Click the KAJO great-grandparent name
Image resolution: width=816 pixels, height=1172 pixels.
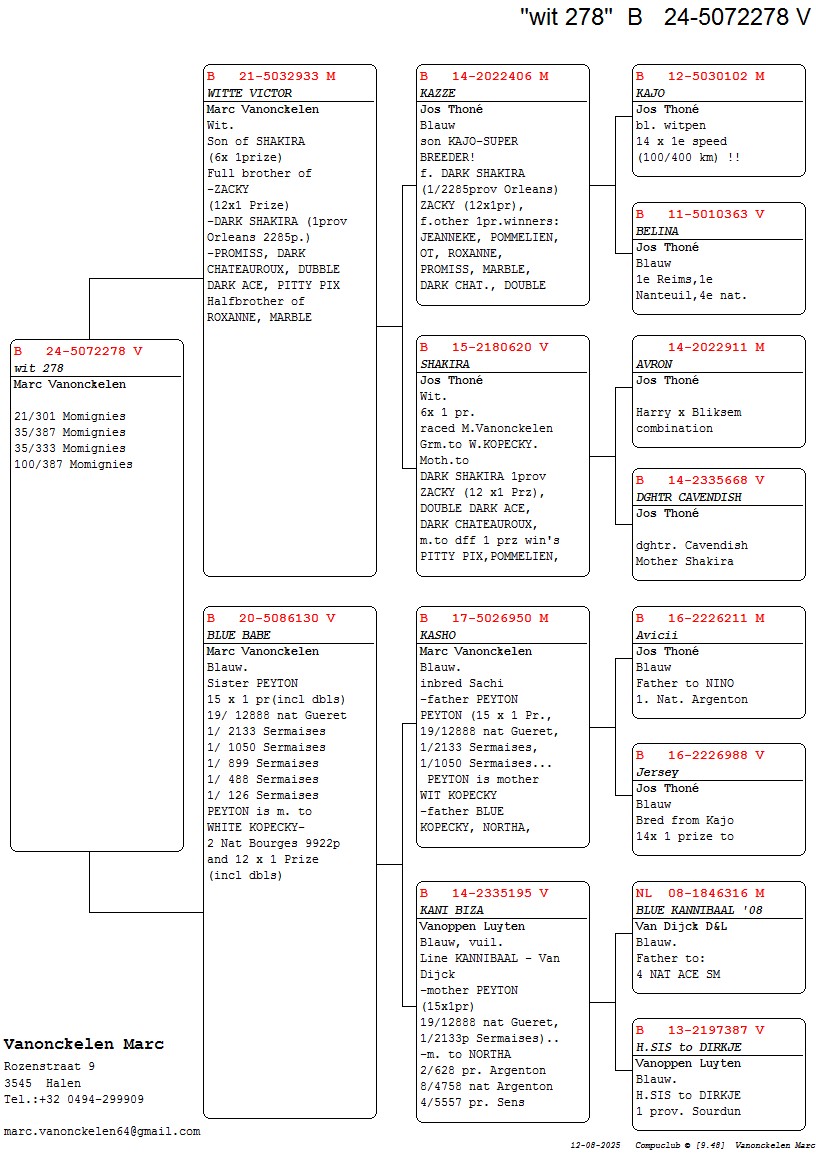(x=650, y=93)
